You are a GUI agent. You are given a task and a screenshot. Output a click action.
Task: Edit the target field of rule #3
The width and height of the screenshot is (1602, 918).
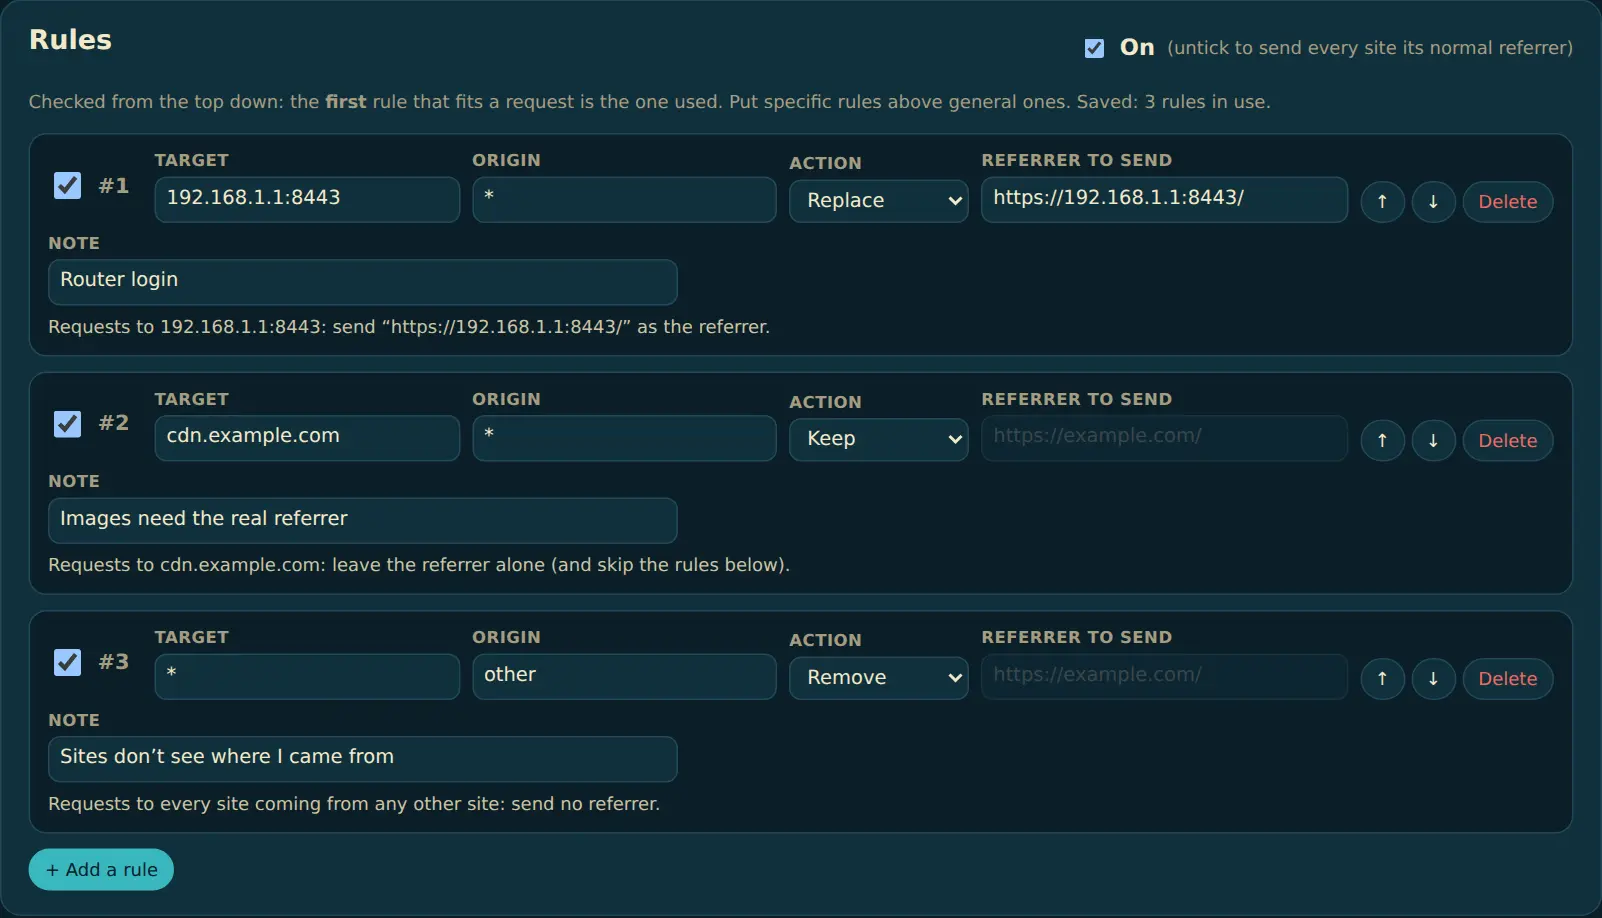(307, 676)
